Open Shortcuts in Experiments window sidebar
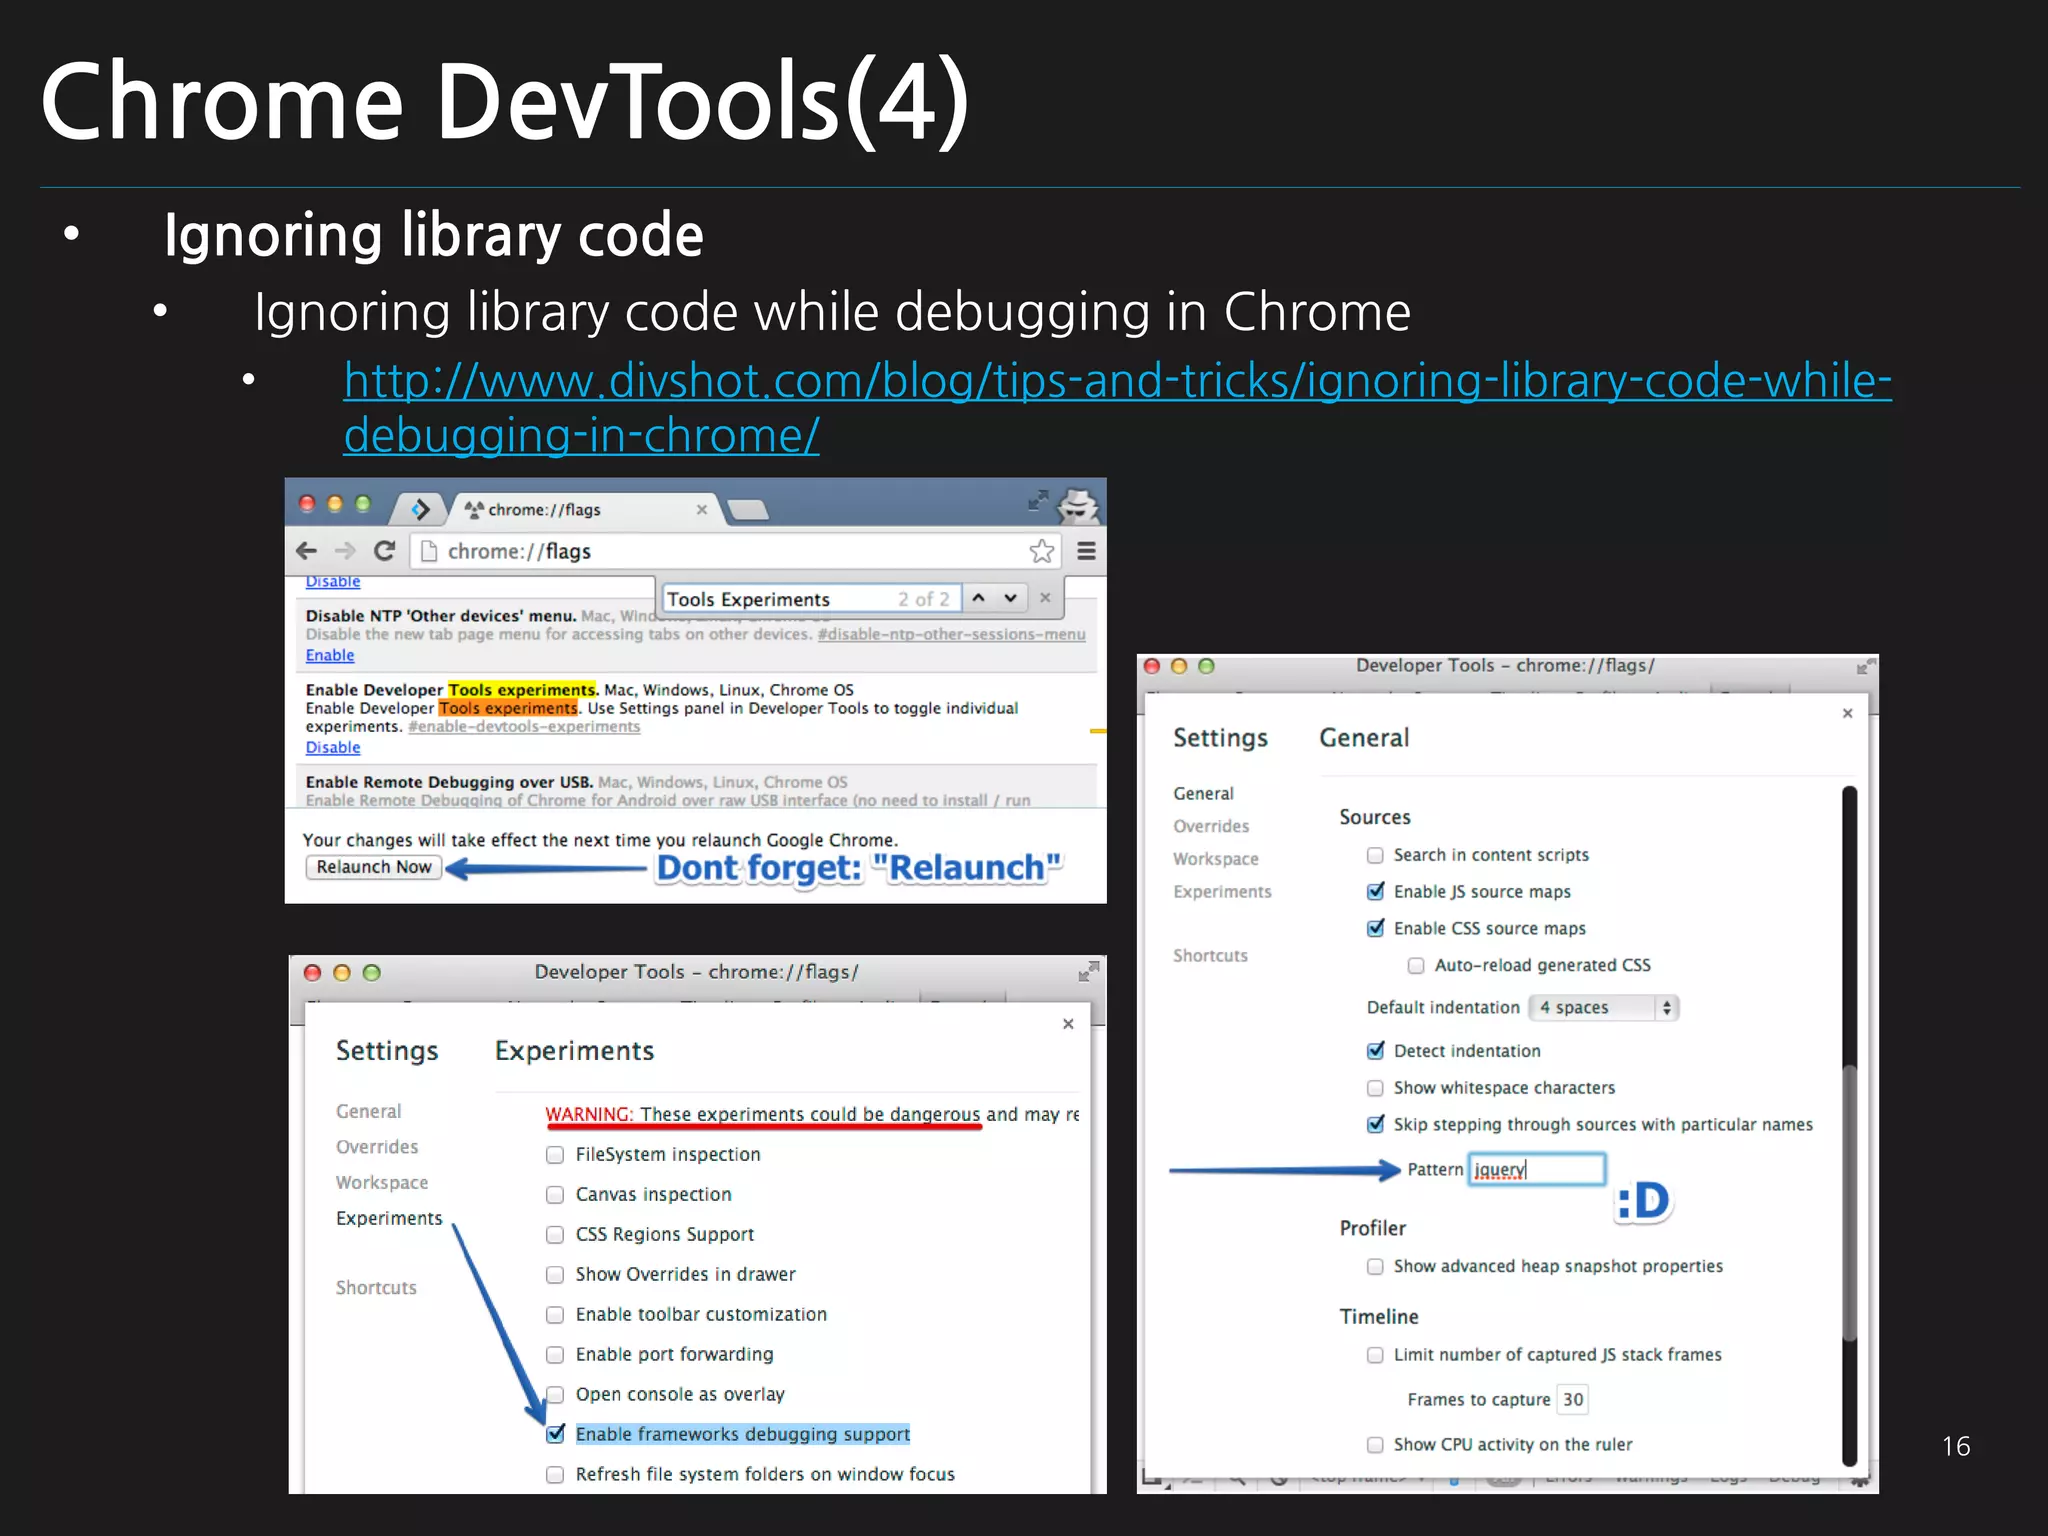The height and width of the screenshot is (1536, 2048). (376, 1288)
